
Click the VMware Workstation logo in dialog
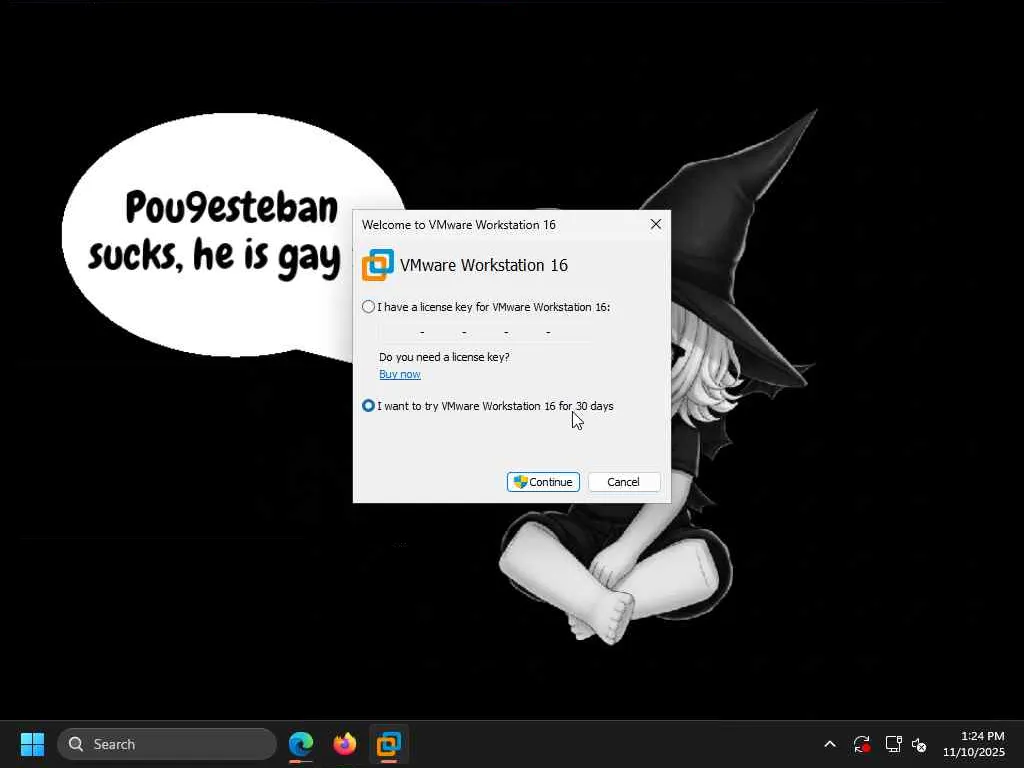coord(378,265)
